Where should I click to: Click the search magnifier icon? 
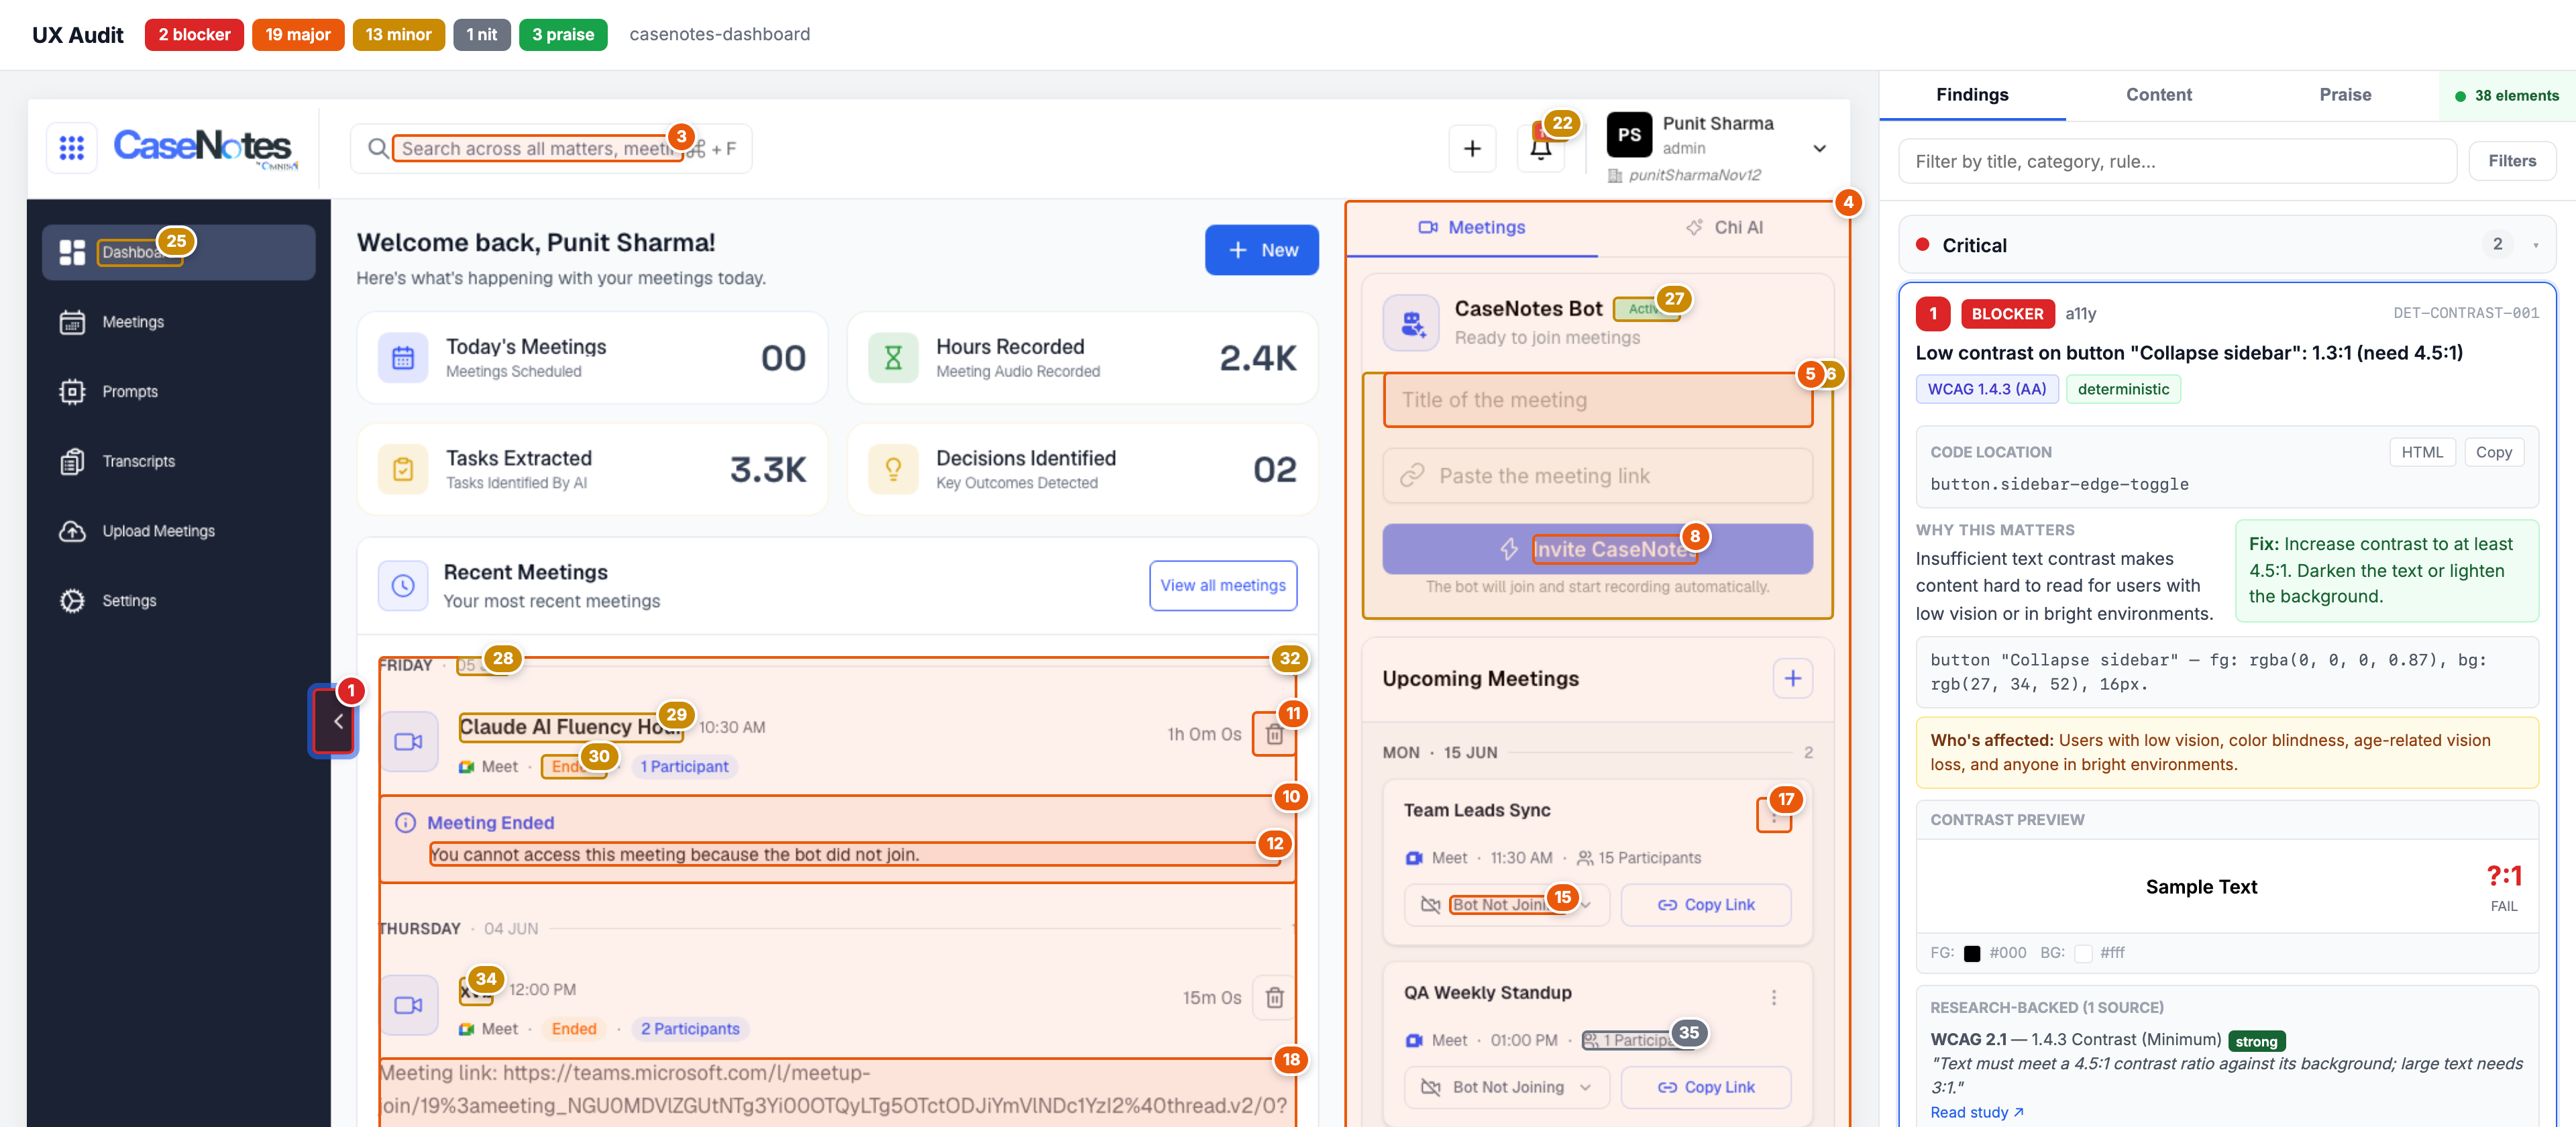coord(377,148)
